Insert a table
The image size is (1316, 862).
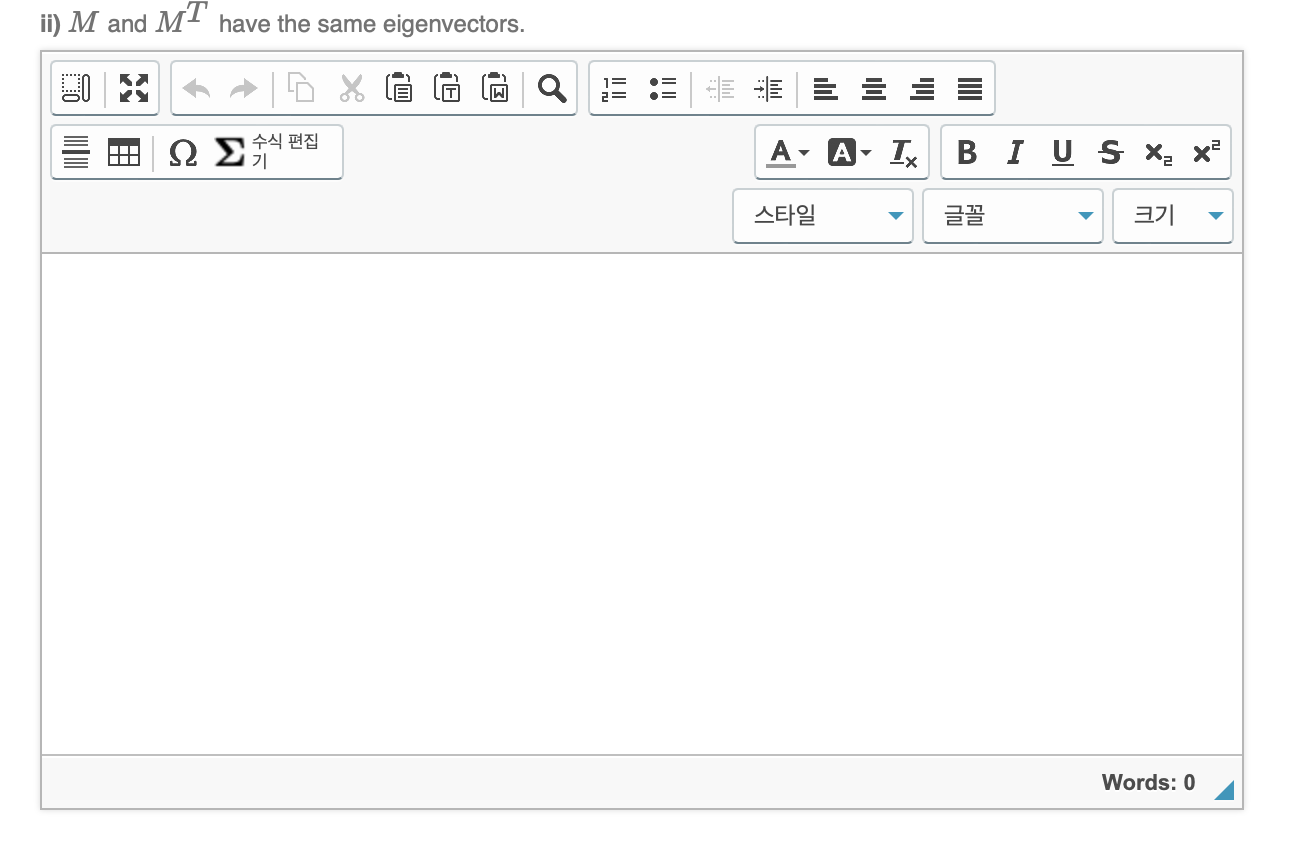pos(124,152)
